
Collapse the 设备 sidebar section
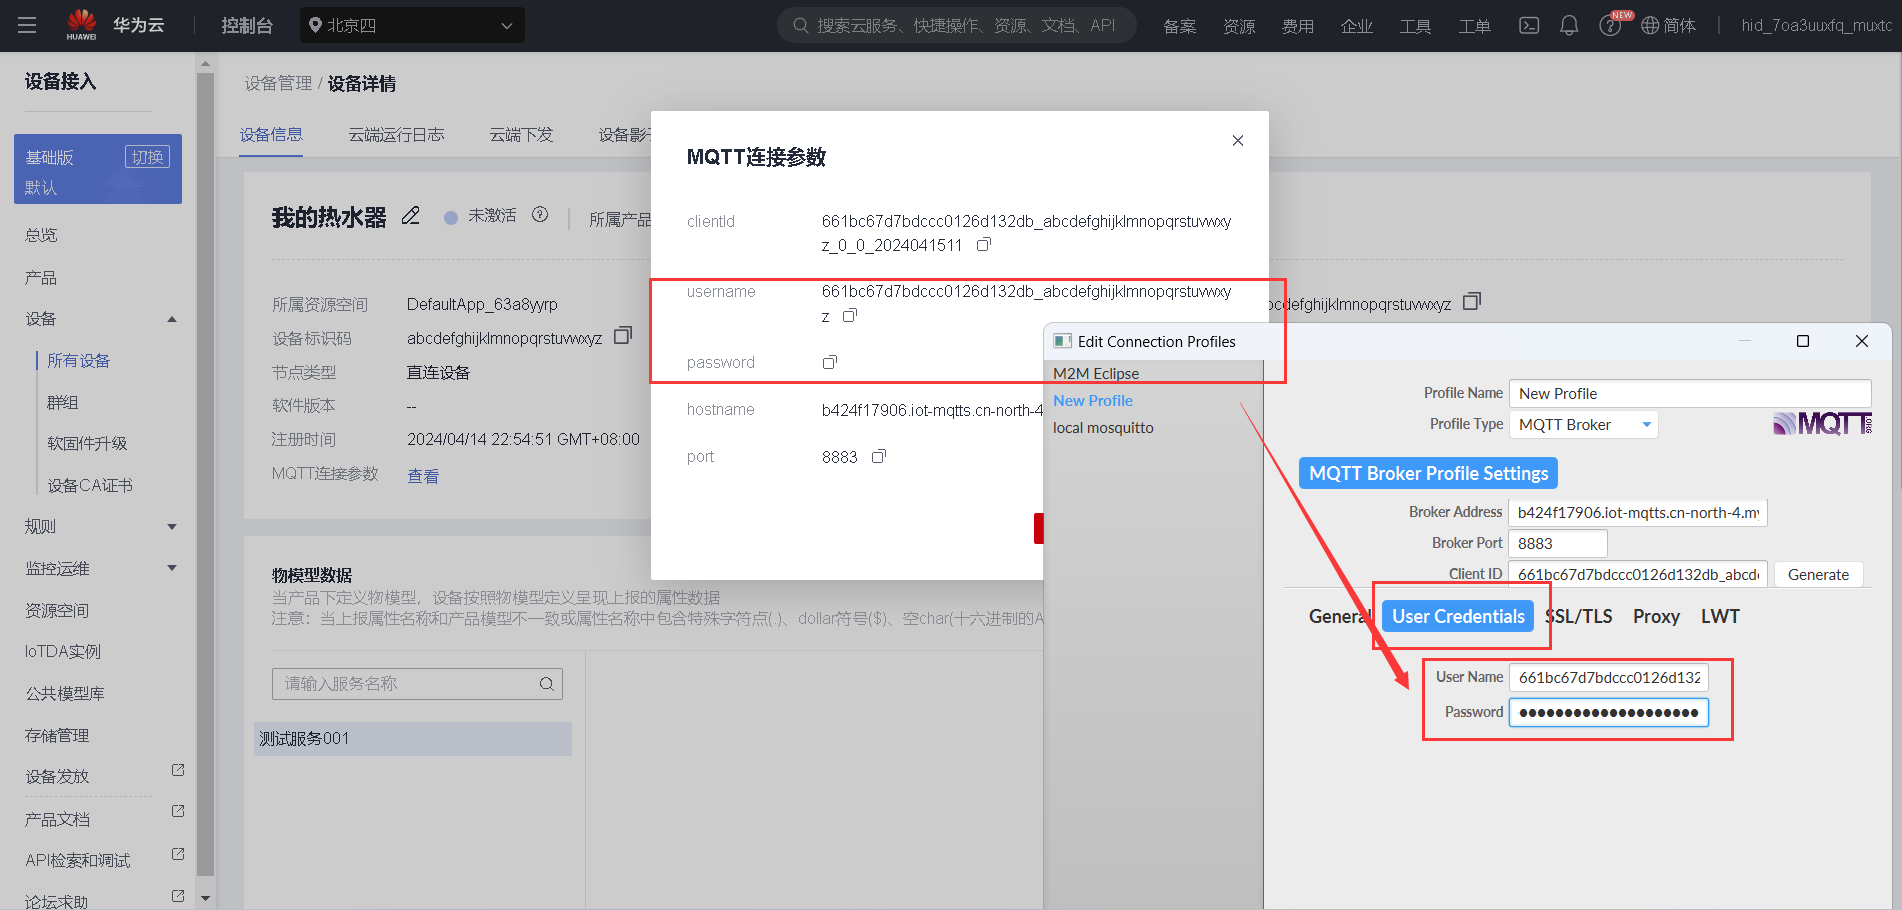172,319
